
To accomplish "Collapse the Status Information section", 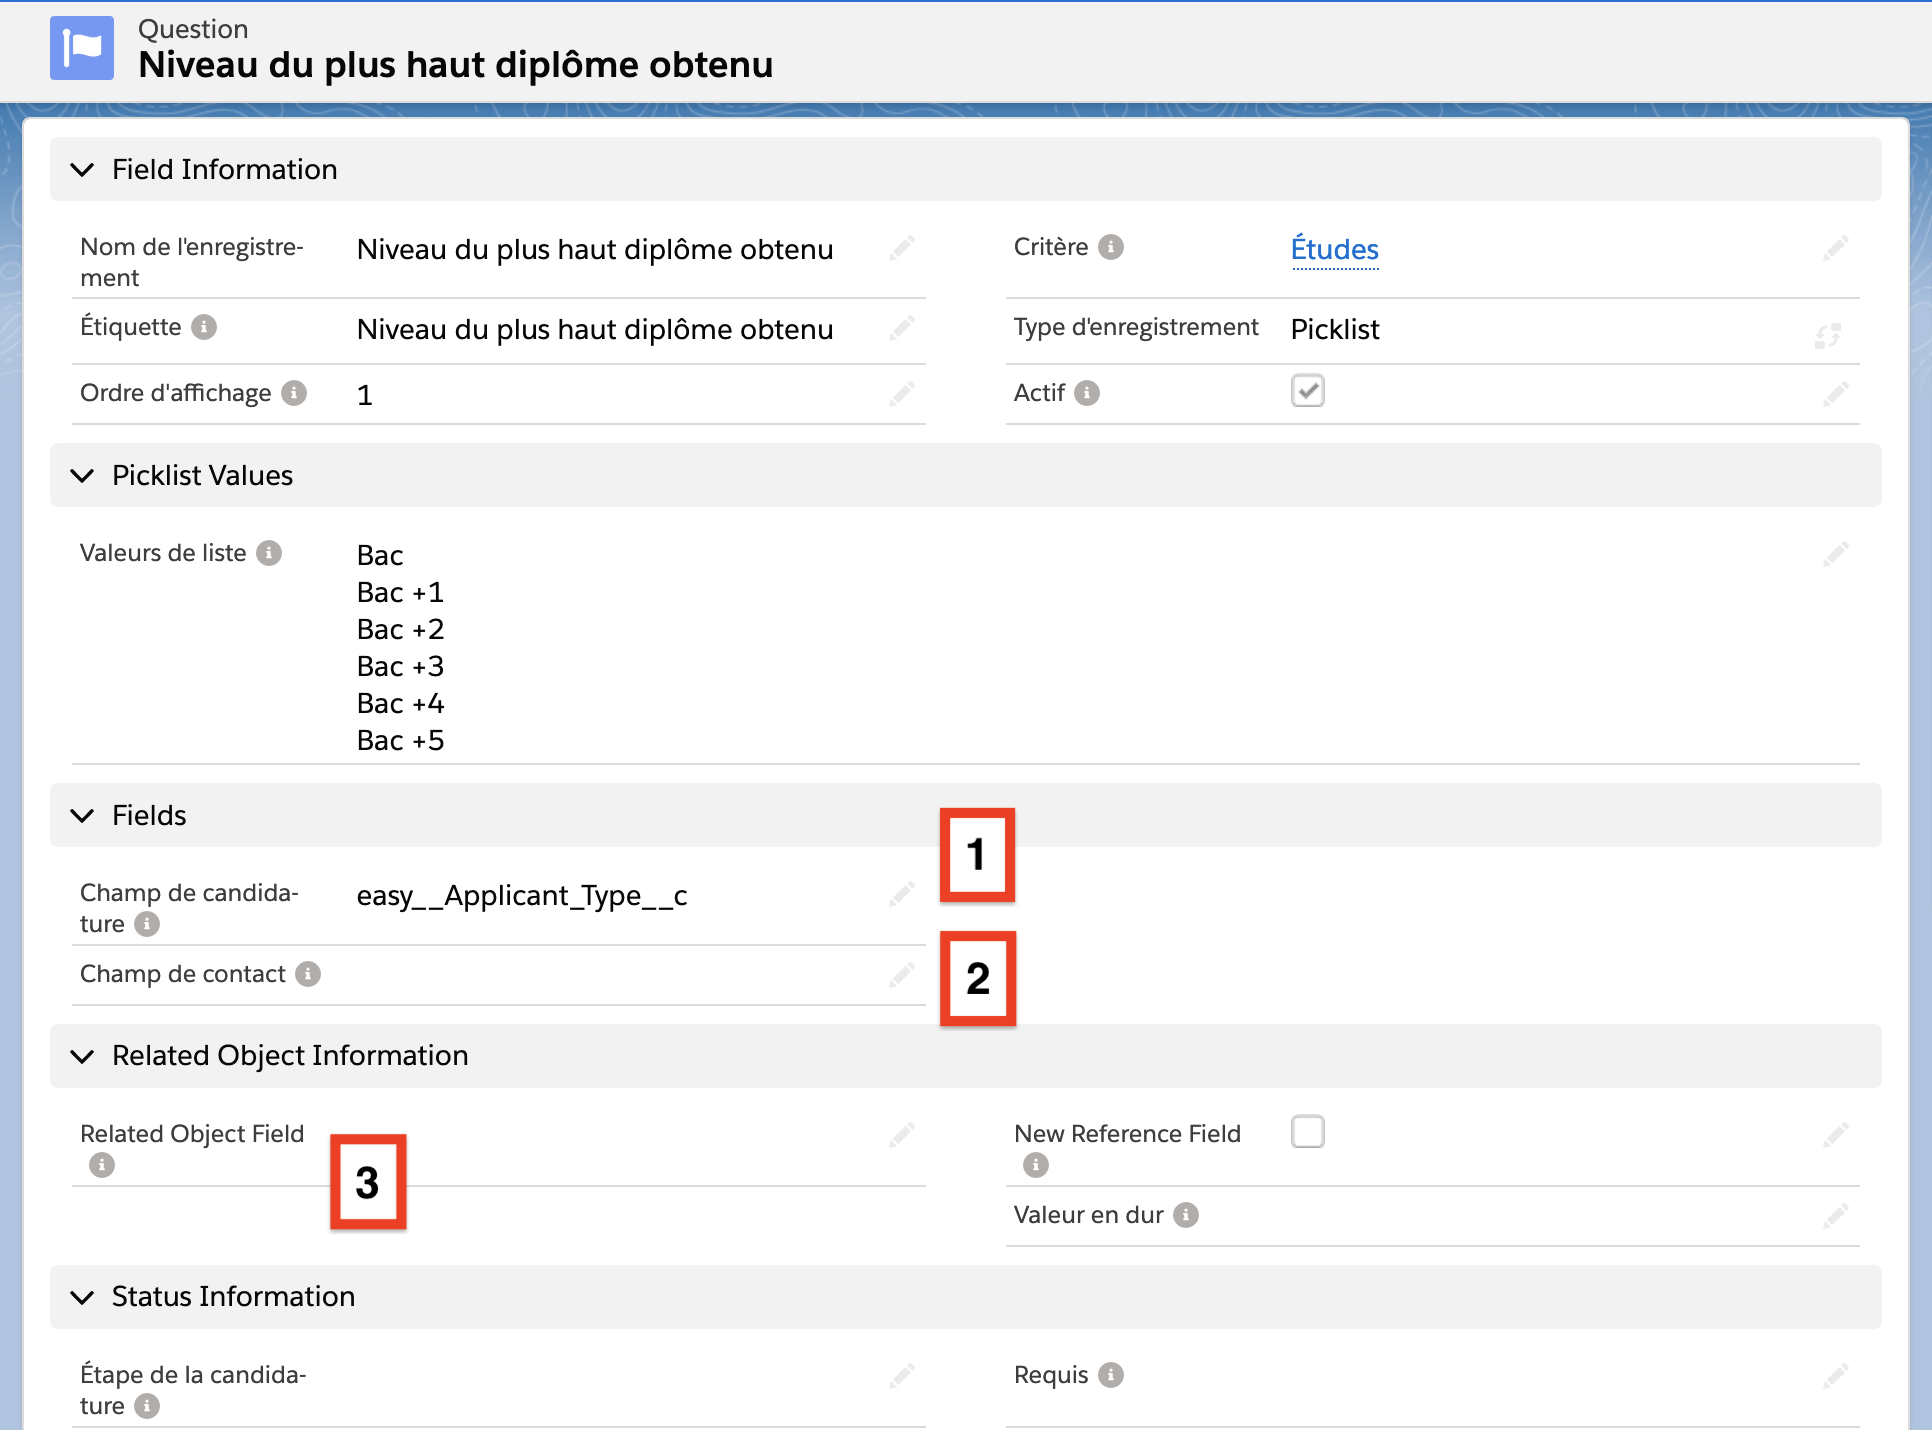I will [83, 1297].
